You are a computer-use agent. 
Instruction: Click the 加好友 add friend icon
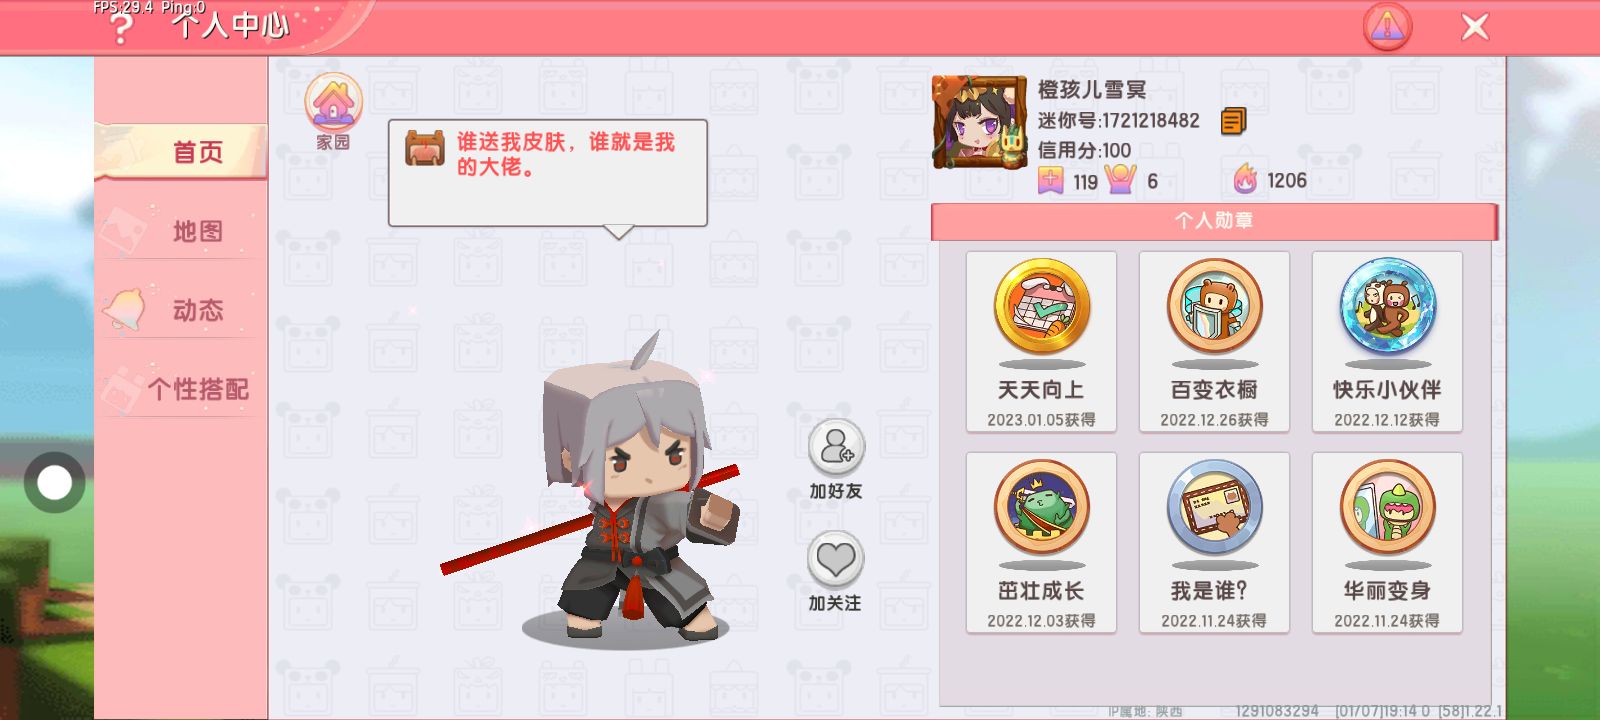[x=836, y=447]
